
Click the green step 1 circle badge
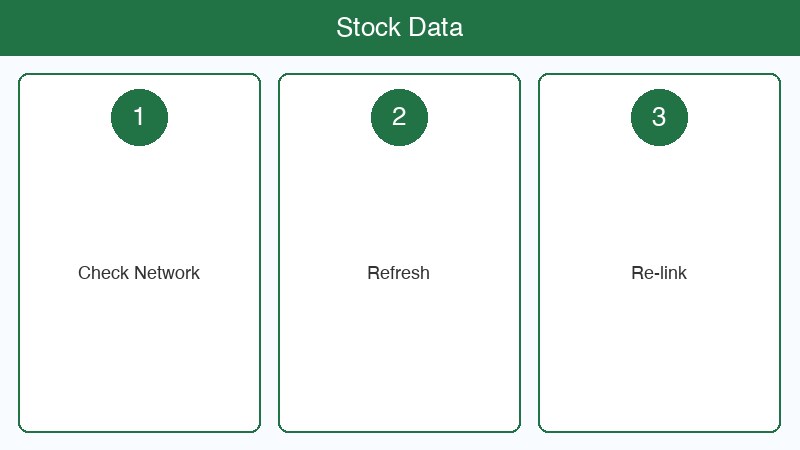(139, 117)
